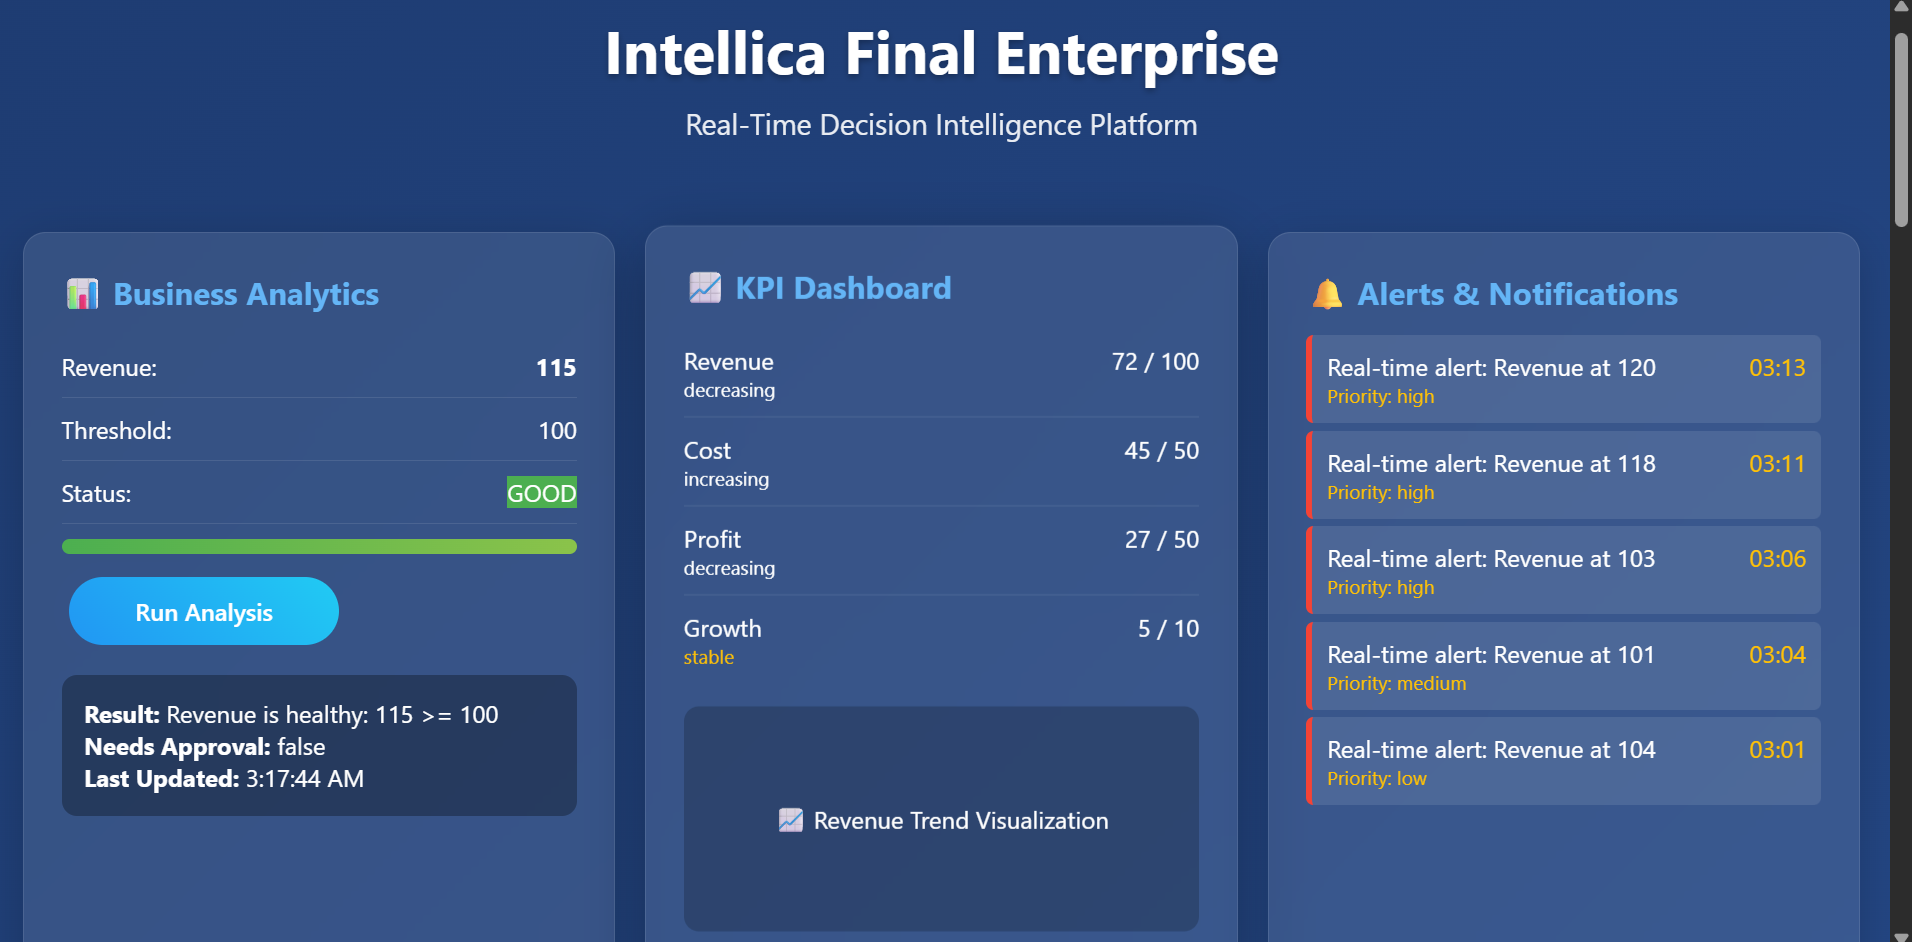The height and width of the screenshot is (942, 1912).
Task: Click the Business Analytics heading
Action: click(246, 294)
